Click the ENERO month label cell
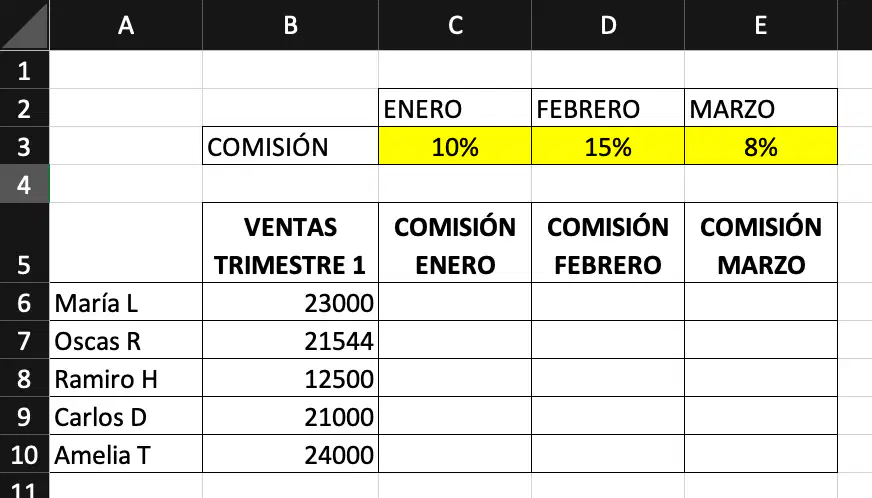 [455, 108]
